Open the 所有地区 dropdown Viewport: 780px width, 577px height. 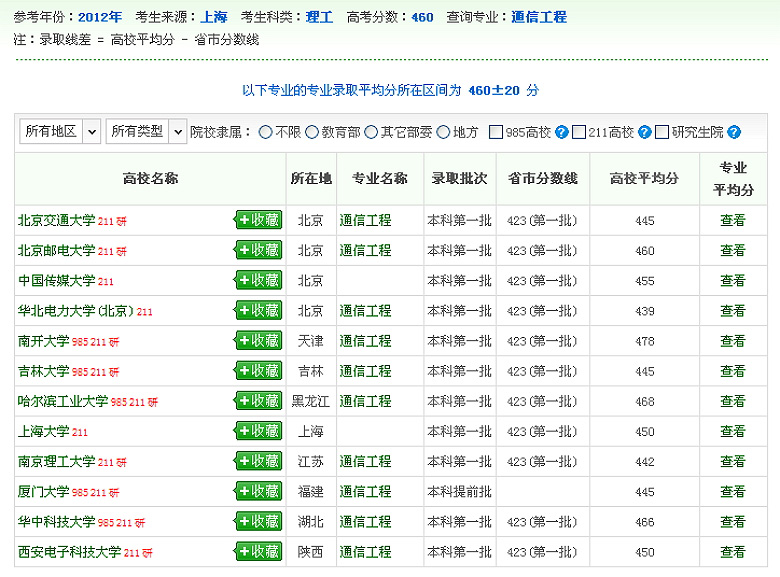tap(60, 131)
